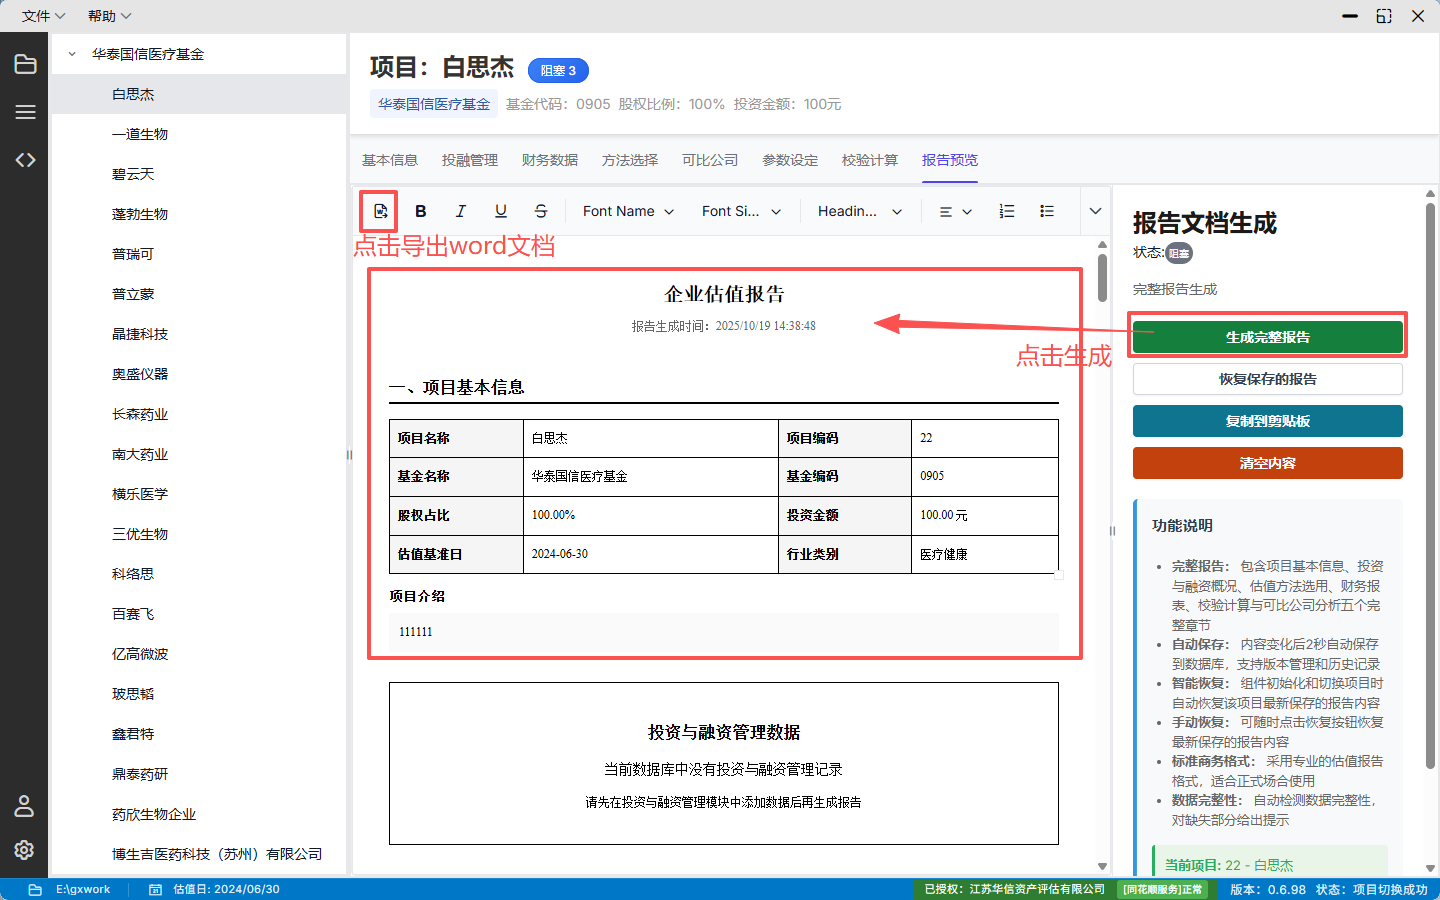The width and height of the screenshot is (1440, 900).
Task: Open the settings gear in sidebar
Action: point(25,850)
